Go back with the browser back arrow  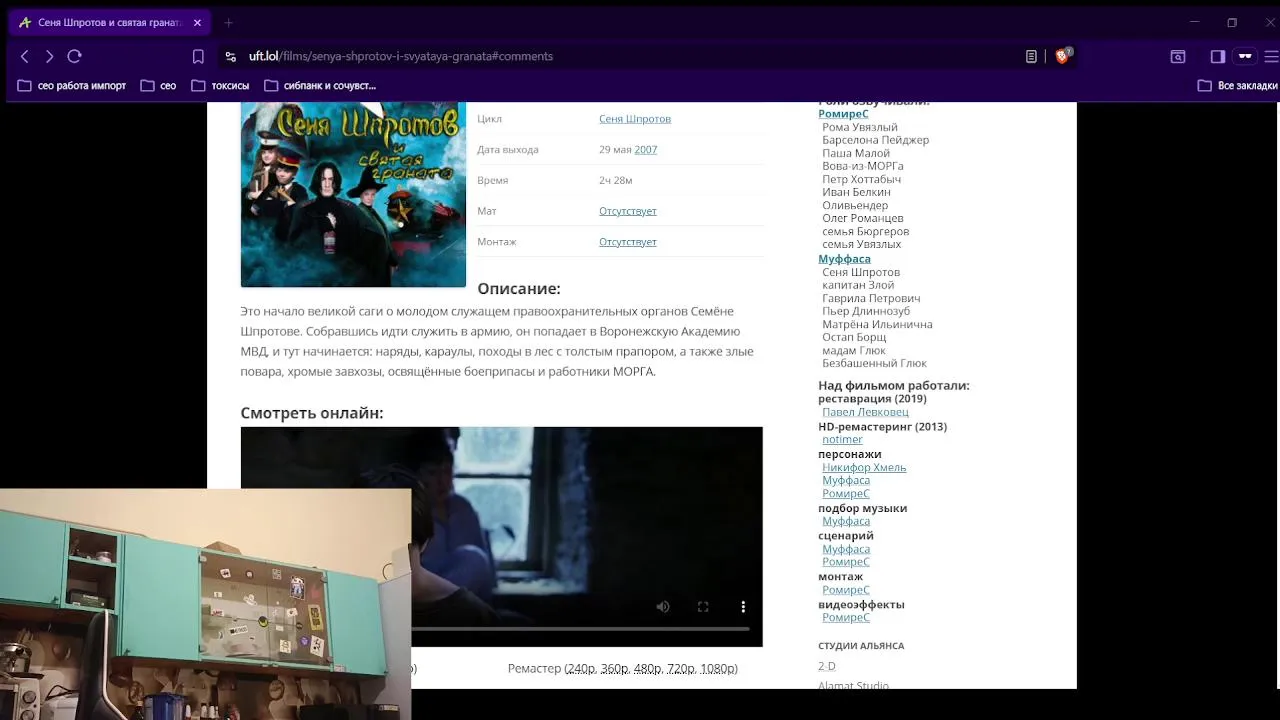tap(25, 57)
